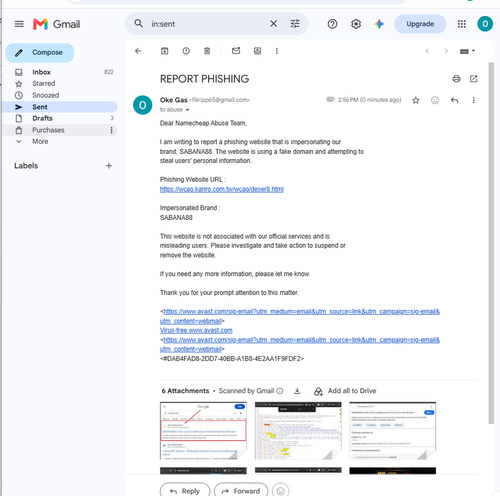Mark the email as unread
This screenshot has width=500, height=496.
tap(236, 51)
